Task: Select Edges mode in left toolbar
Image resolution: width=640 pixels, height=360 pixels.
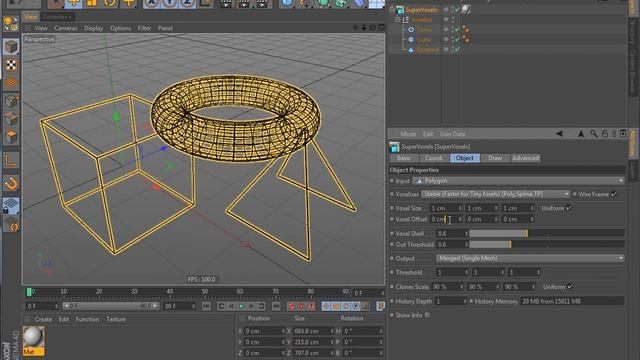Action: coord(11,119)
